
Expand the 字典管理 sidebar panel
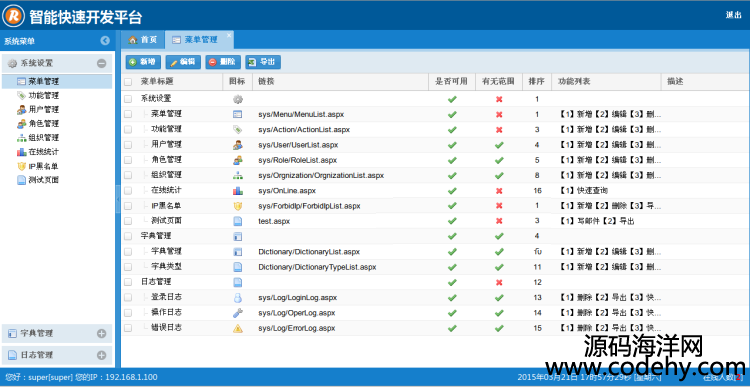coord(101,333)
